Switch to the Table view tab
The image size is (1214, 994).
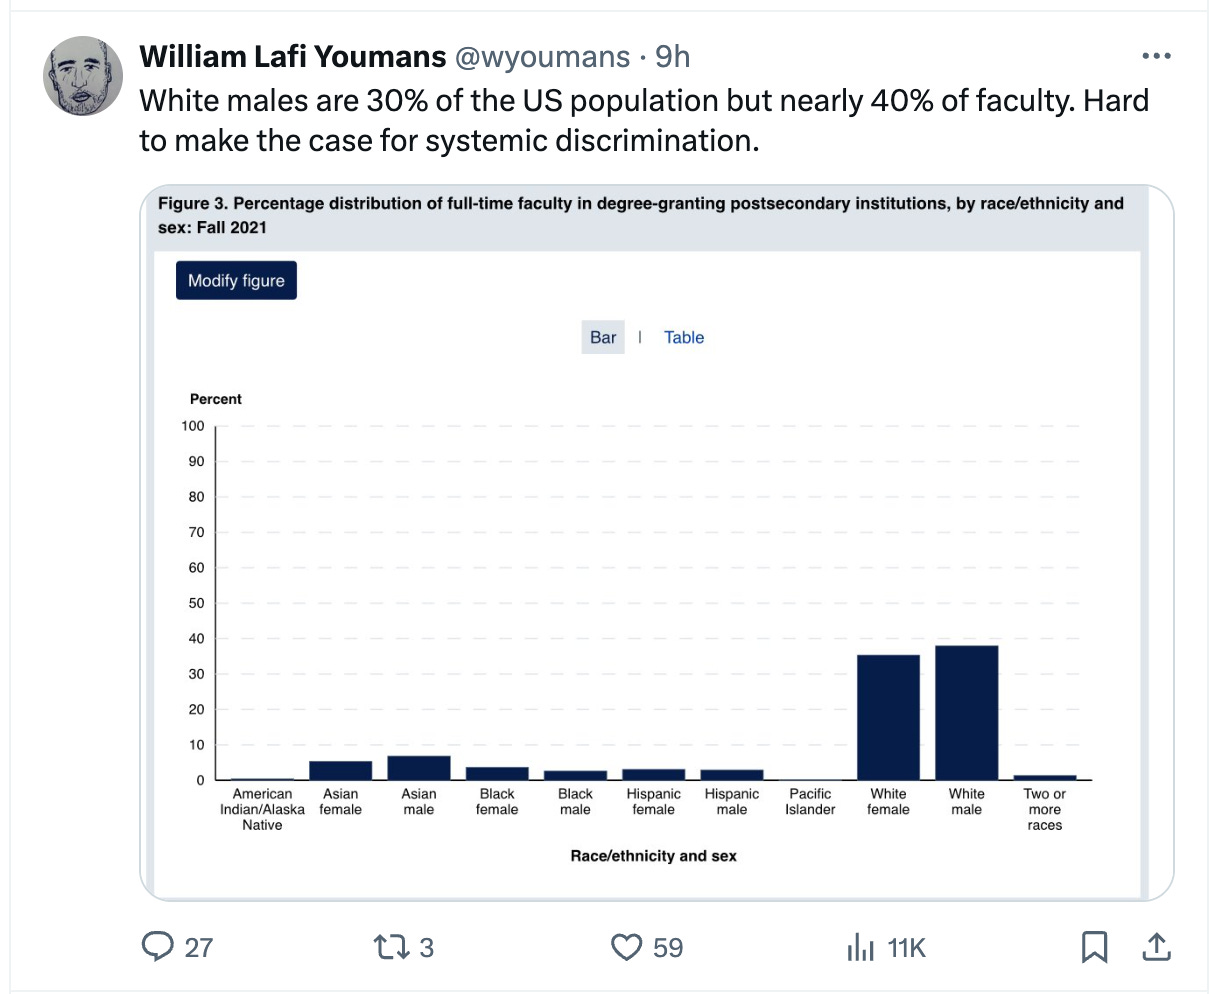(x=684, y=338)
